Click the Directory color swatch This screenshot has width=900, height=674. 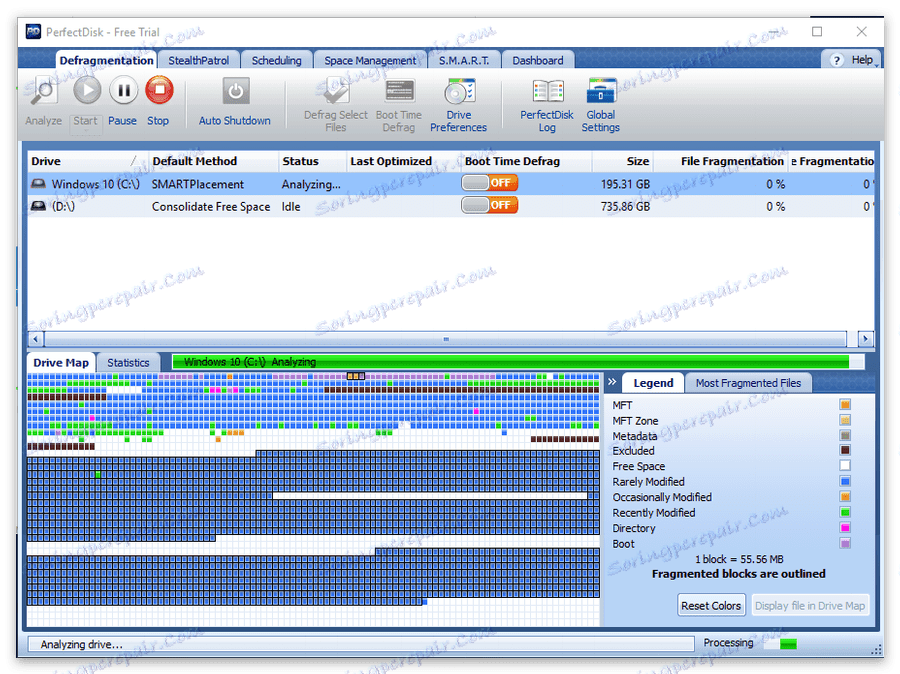click(845, 528)
